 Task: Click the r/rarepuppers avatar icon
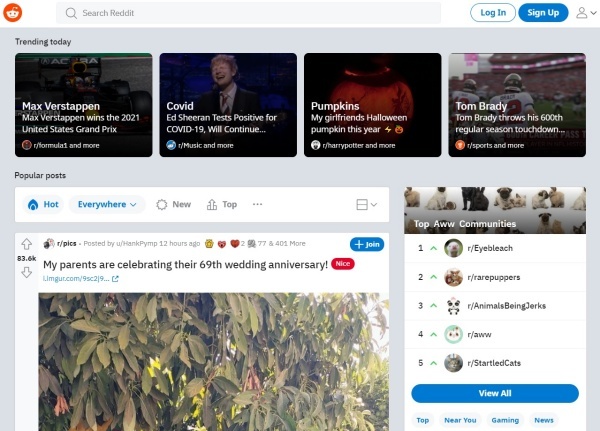453,277
